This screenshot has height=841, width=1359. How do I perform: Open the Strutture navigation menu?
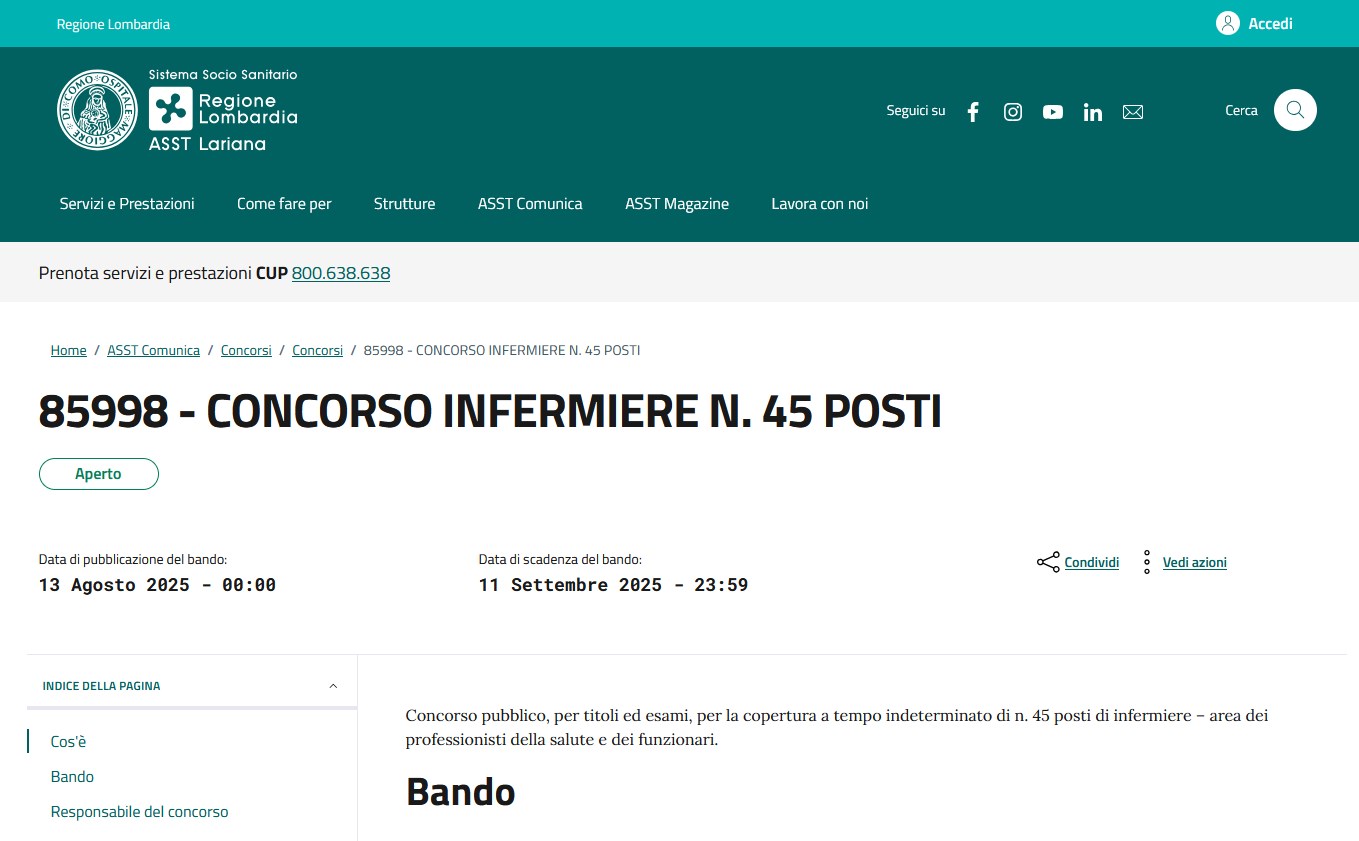click(404, 204)
